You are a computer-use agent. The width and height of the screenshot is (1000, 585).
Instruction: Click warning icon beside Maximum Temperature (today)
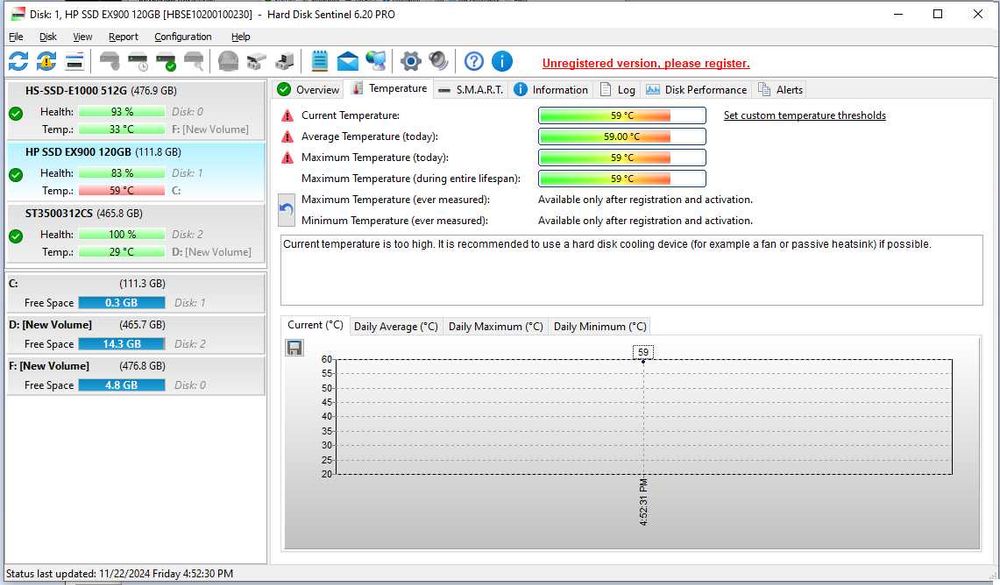click(288, 158)
